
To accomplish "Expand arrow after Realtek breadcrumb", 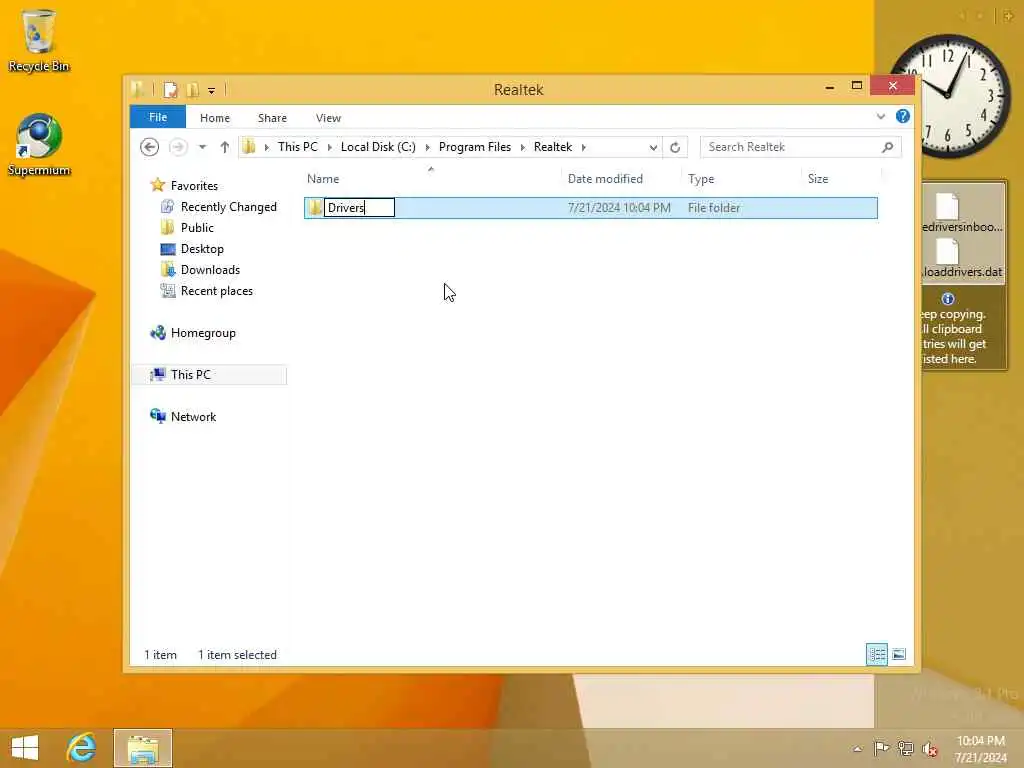I will click(583, 147).
